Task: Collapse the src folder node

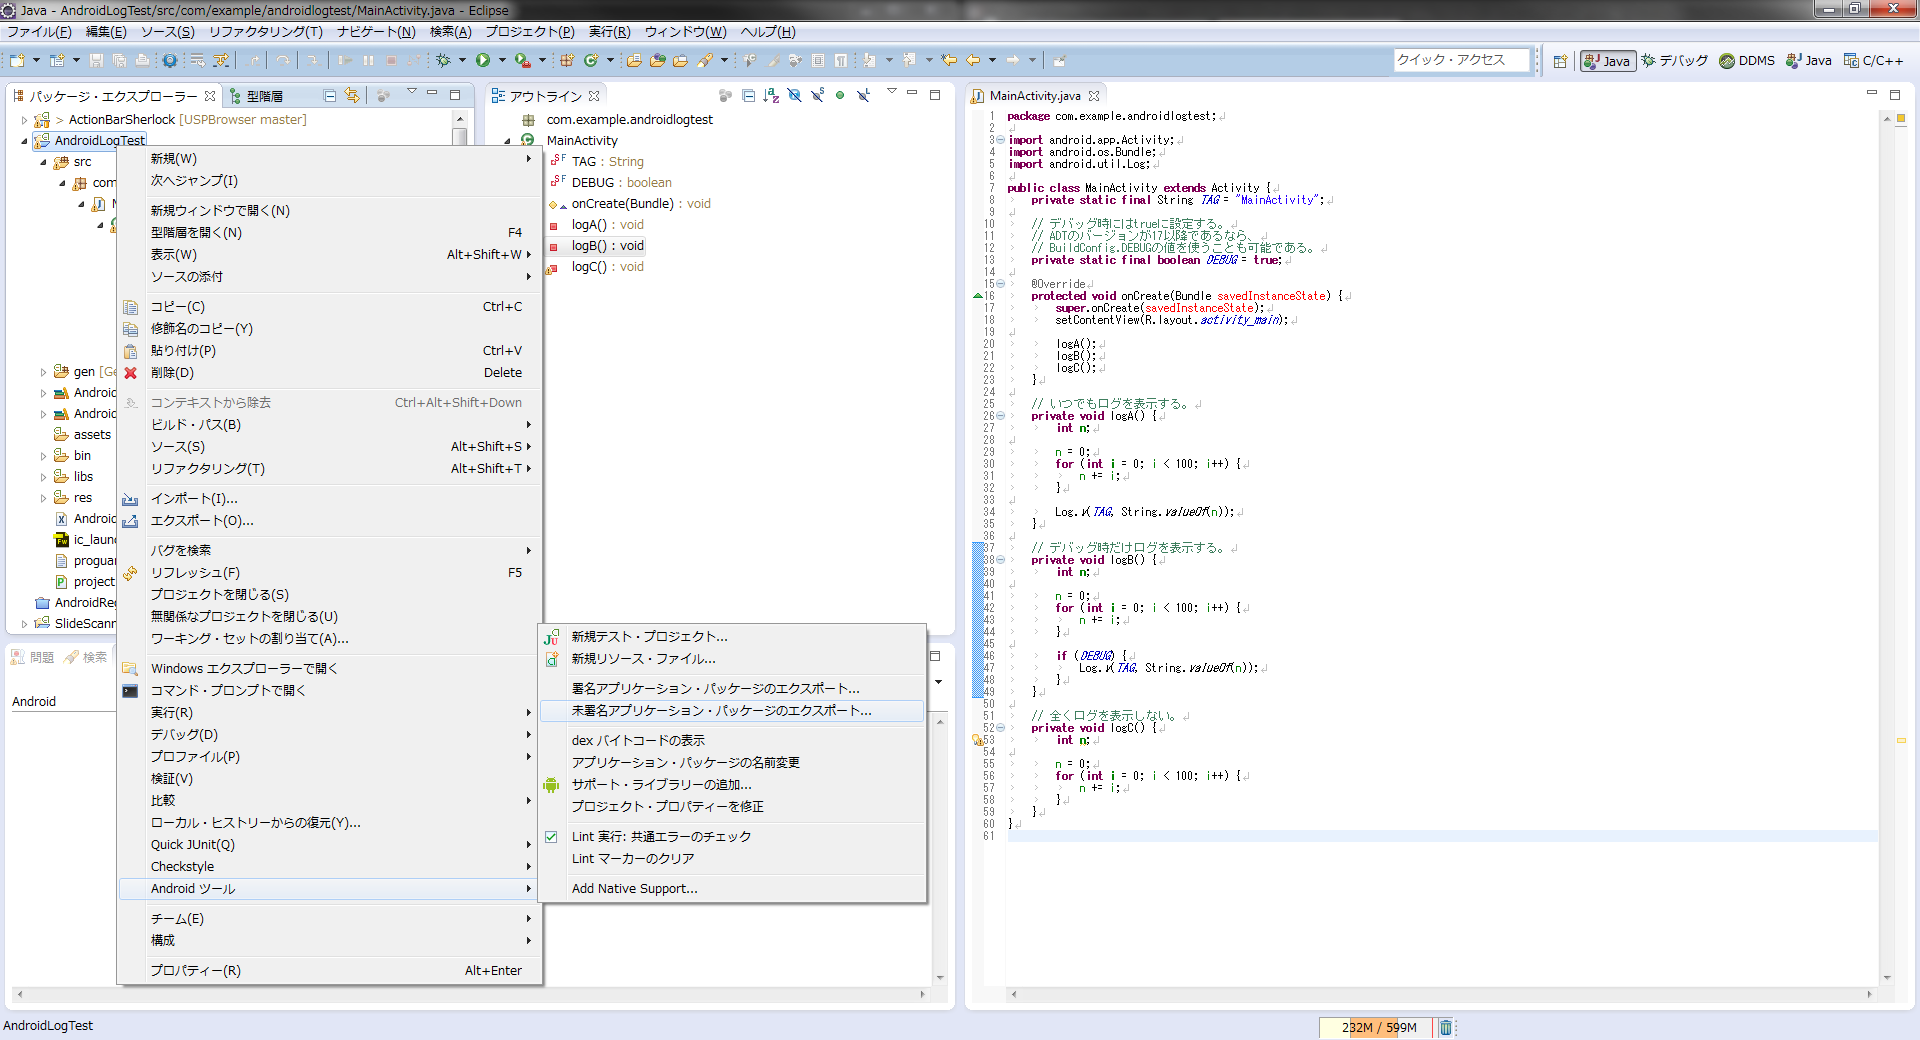Action: click(x=43, y=162)
